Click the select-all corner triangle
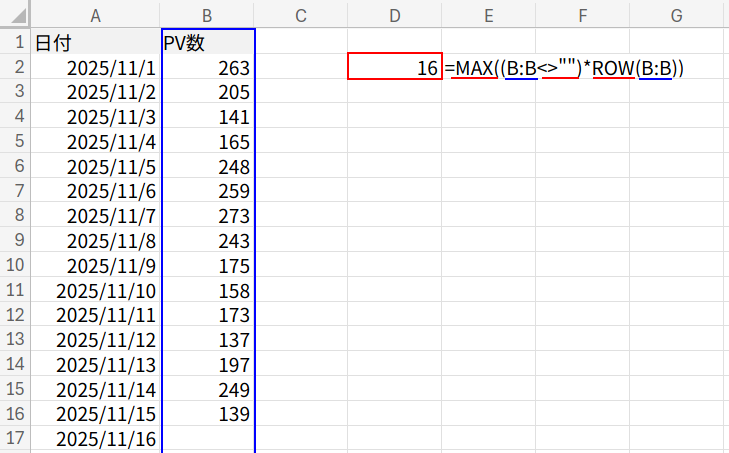The image size is (729, 453). 15,14
